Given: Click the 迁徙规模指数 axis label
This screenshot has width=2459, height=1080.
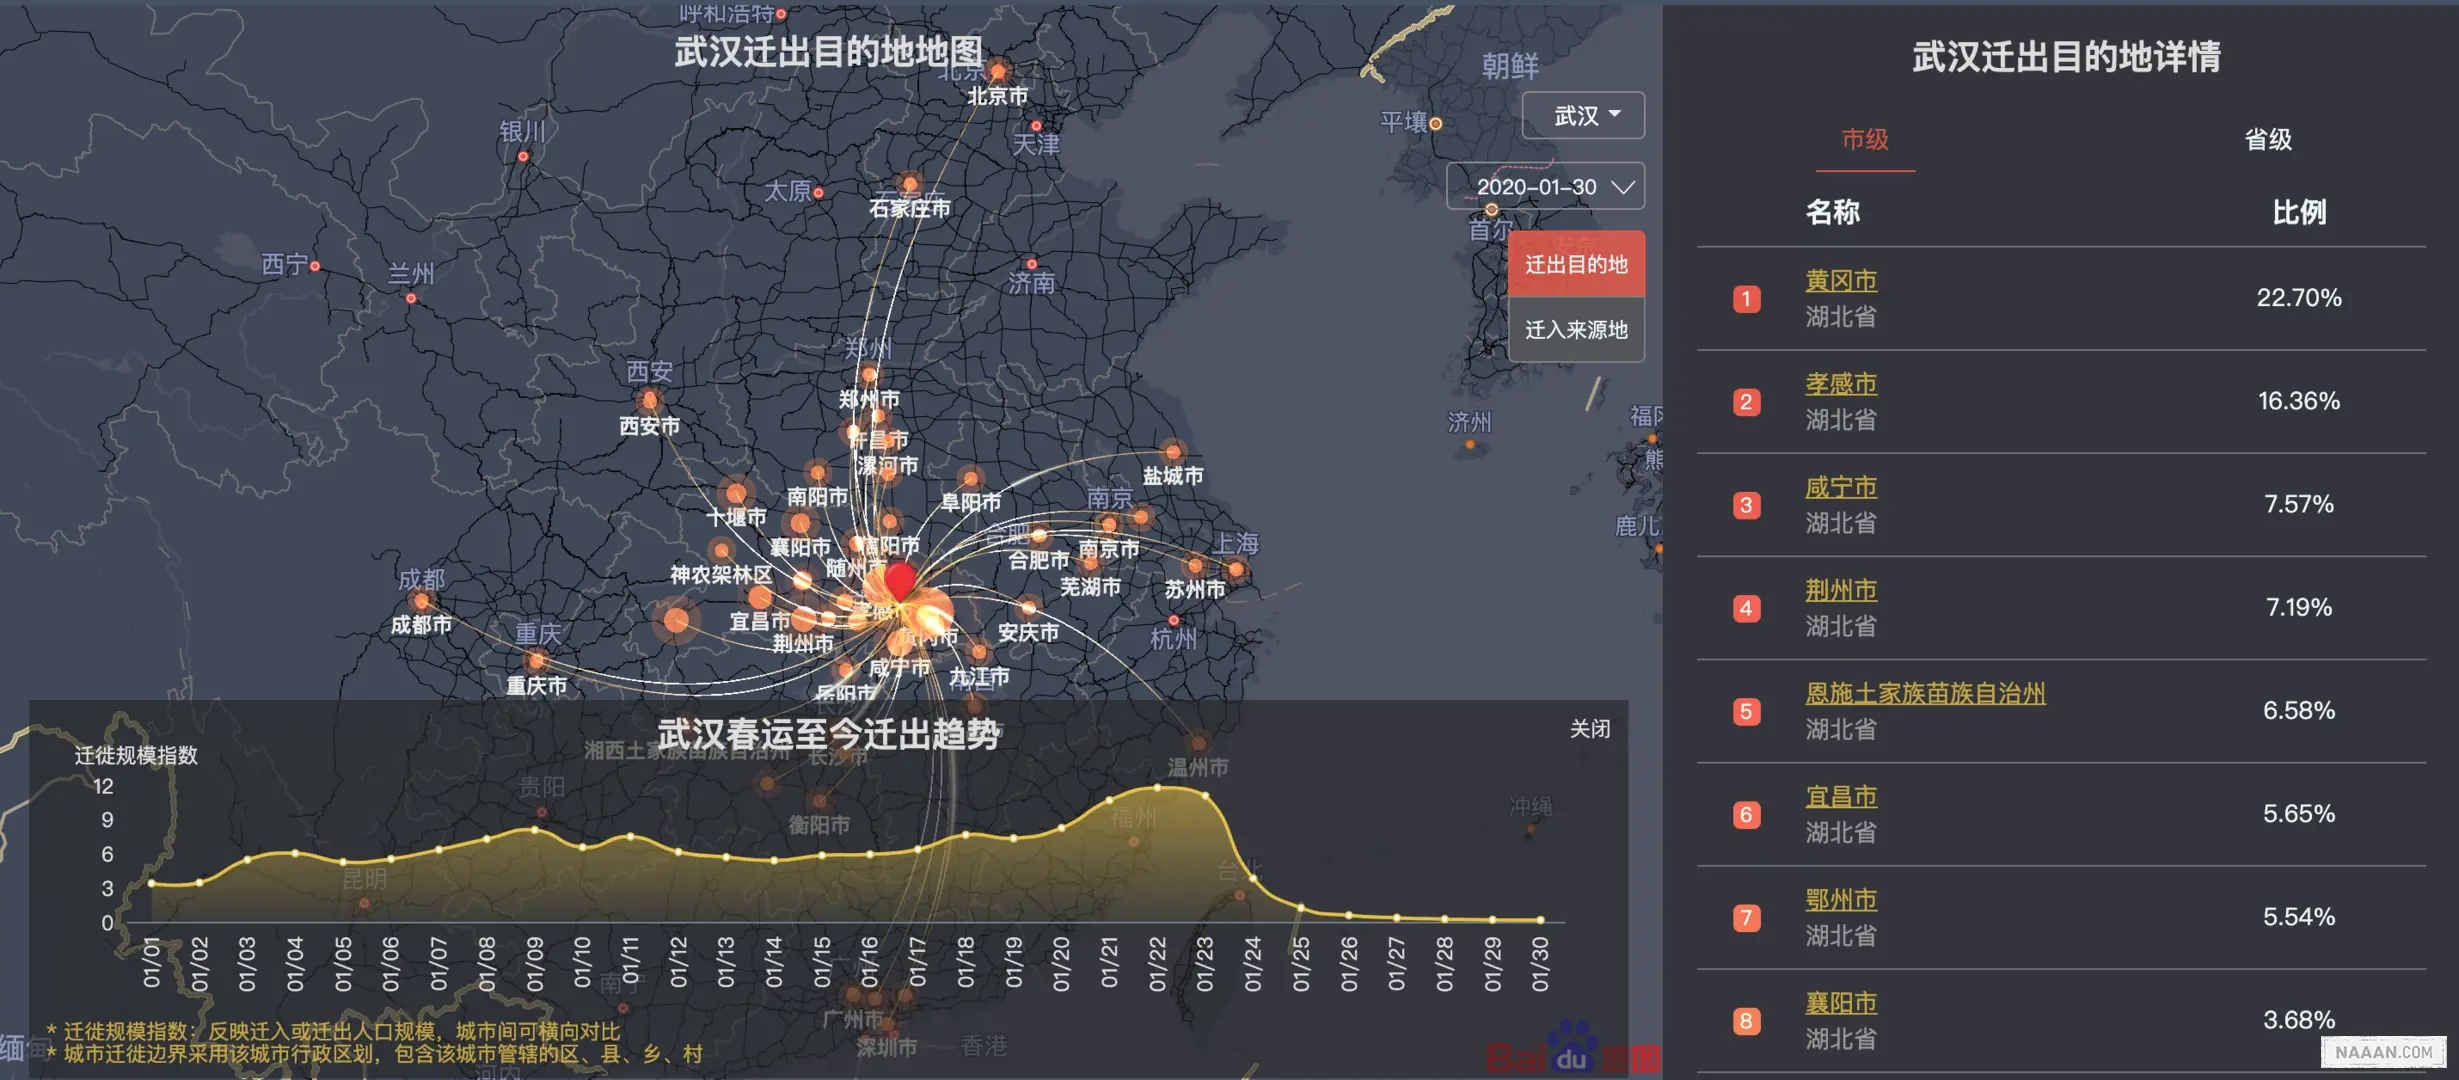Looking at the screenshot, I should [x=136, y=756].
